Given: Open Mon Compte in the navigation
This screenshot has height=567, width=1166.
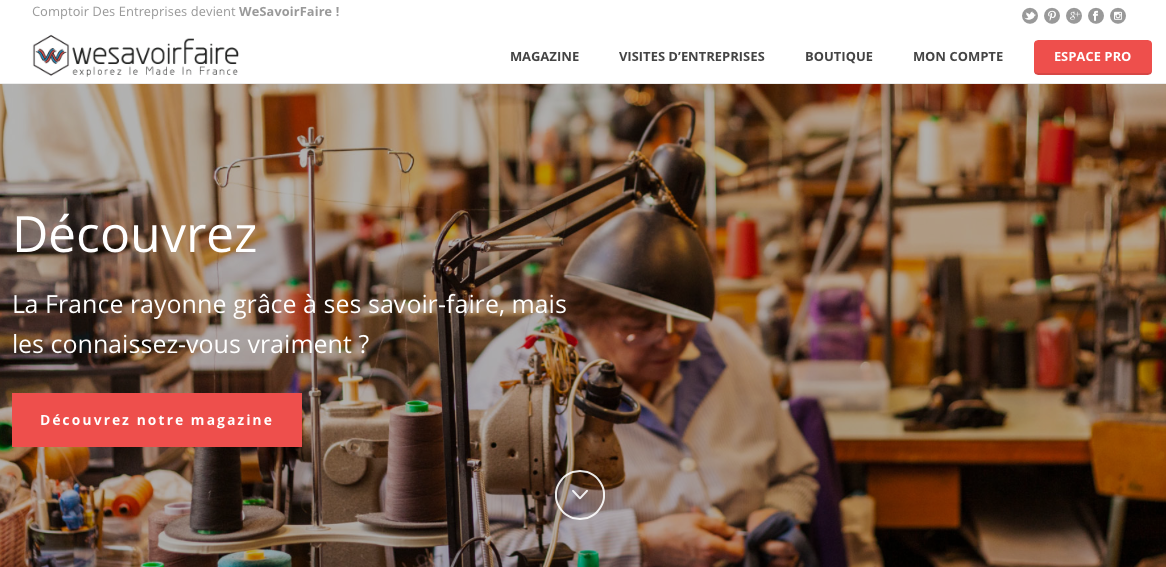Looking at the screenshot, I should 958,57.
